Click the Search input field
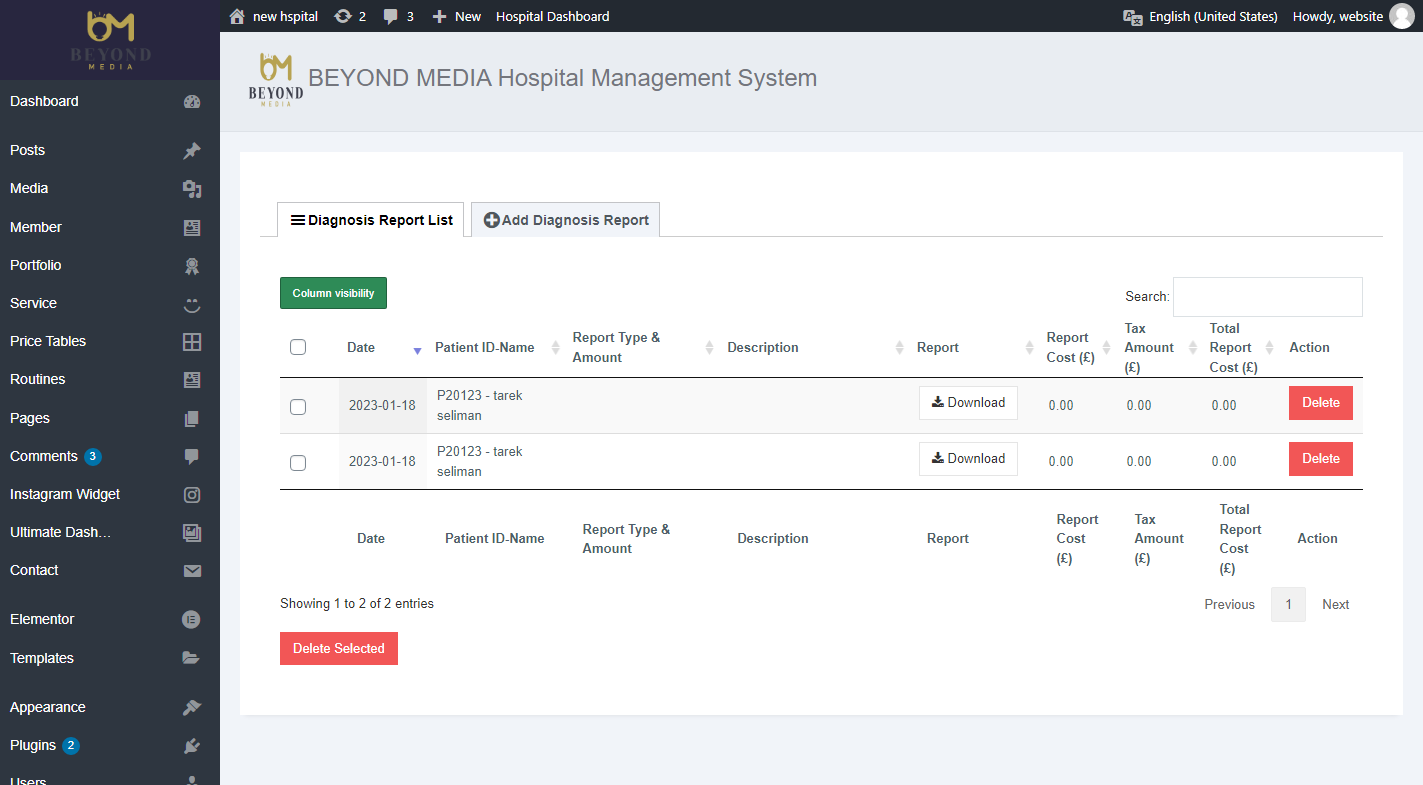1423x785 pixels. coord(1267,297)
